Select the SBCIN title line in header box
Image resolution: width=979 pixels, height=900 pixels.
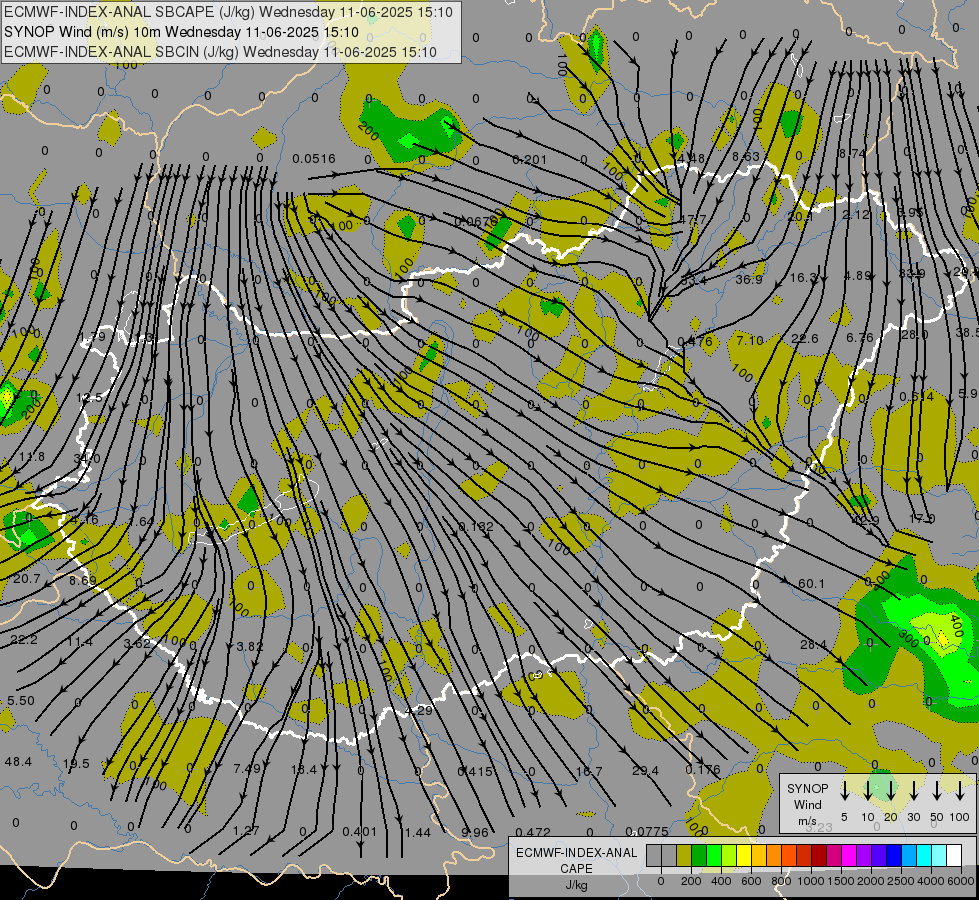click(x=220, y=52)
